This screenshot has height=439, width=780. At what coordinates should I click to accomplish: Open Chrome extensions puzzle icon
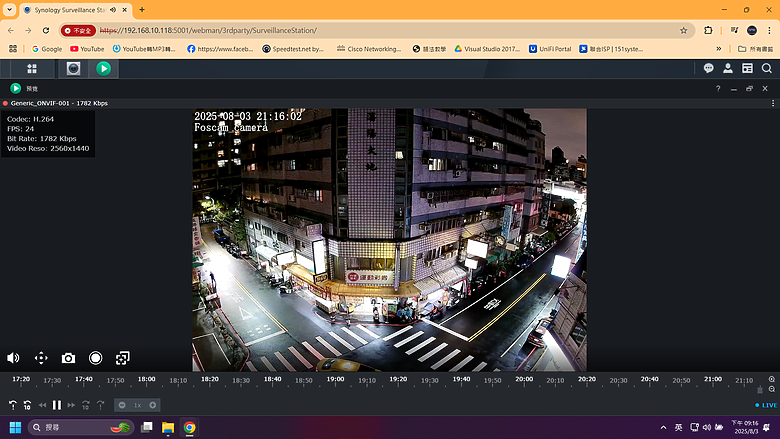point(708,30)
